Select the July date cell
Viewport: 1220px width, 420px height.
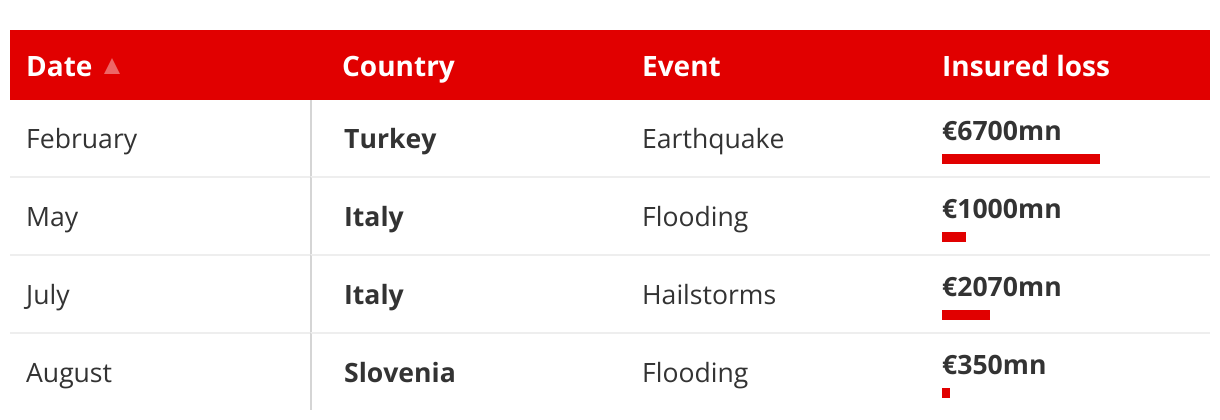tap(48, 295)
